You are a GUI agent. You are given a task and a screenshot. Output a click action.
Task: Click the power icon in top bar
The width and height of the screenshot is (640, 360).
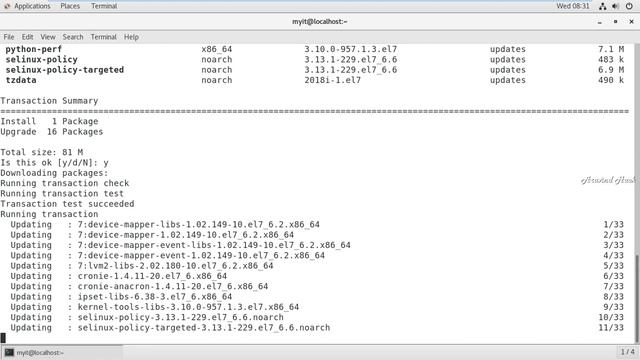pos(629,6)
